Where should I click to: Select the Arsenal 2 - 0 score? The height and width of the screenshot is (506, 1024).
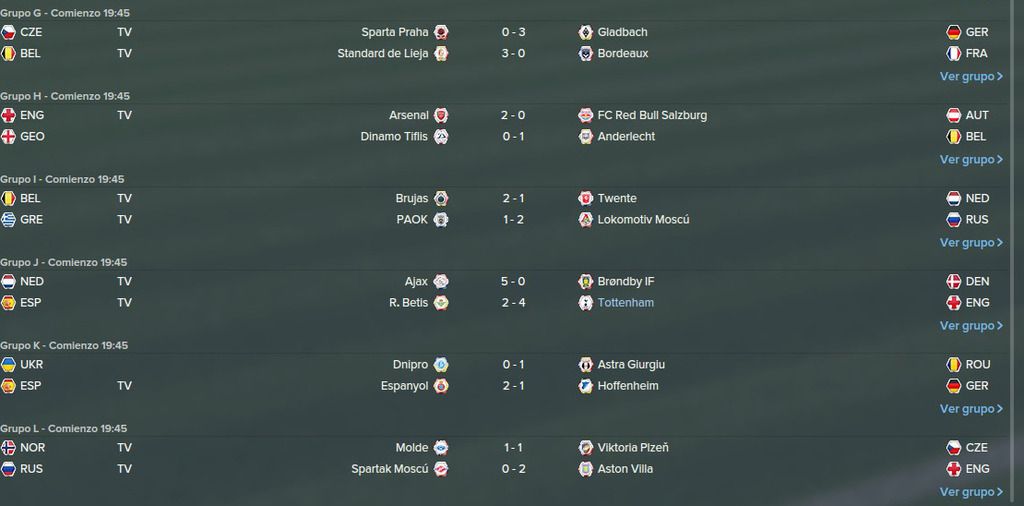click(513, 116)
